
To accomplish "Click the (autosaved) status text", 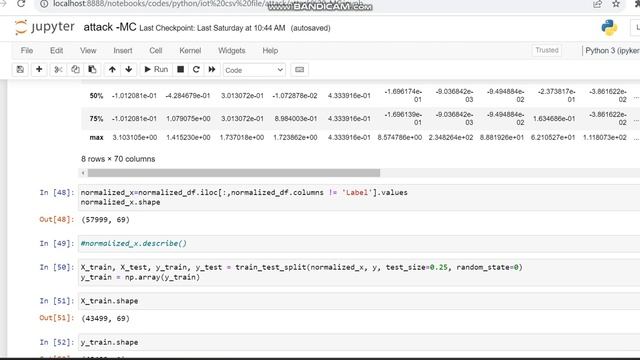I will click(311, 28).
